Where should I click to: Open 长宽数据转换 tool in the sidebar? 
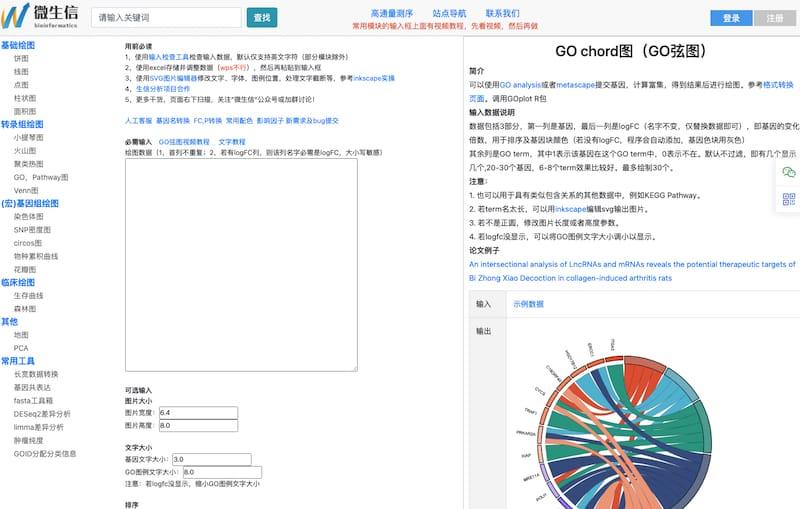point(36,374)
